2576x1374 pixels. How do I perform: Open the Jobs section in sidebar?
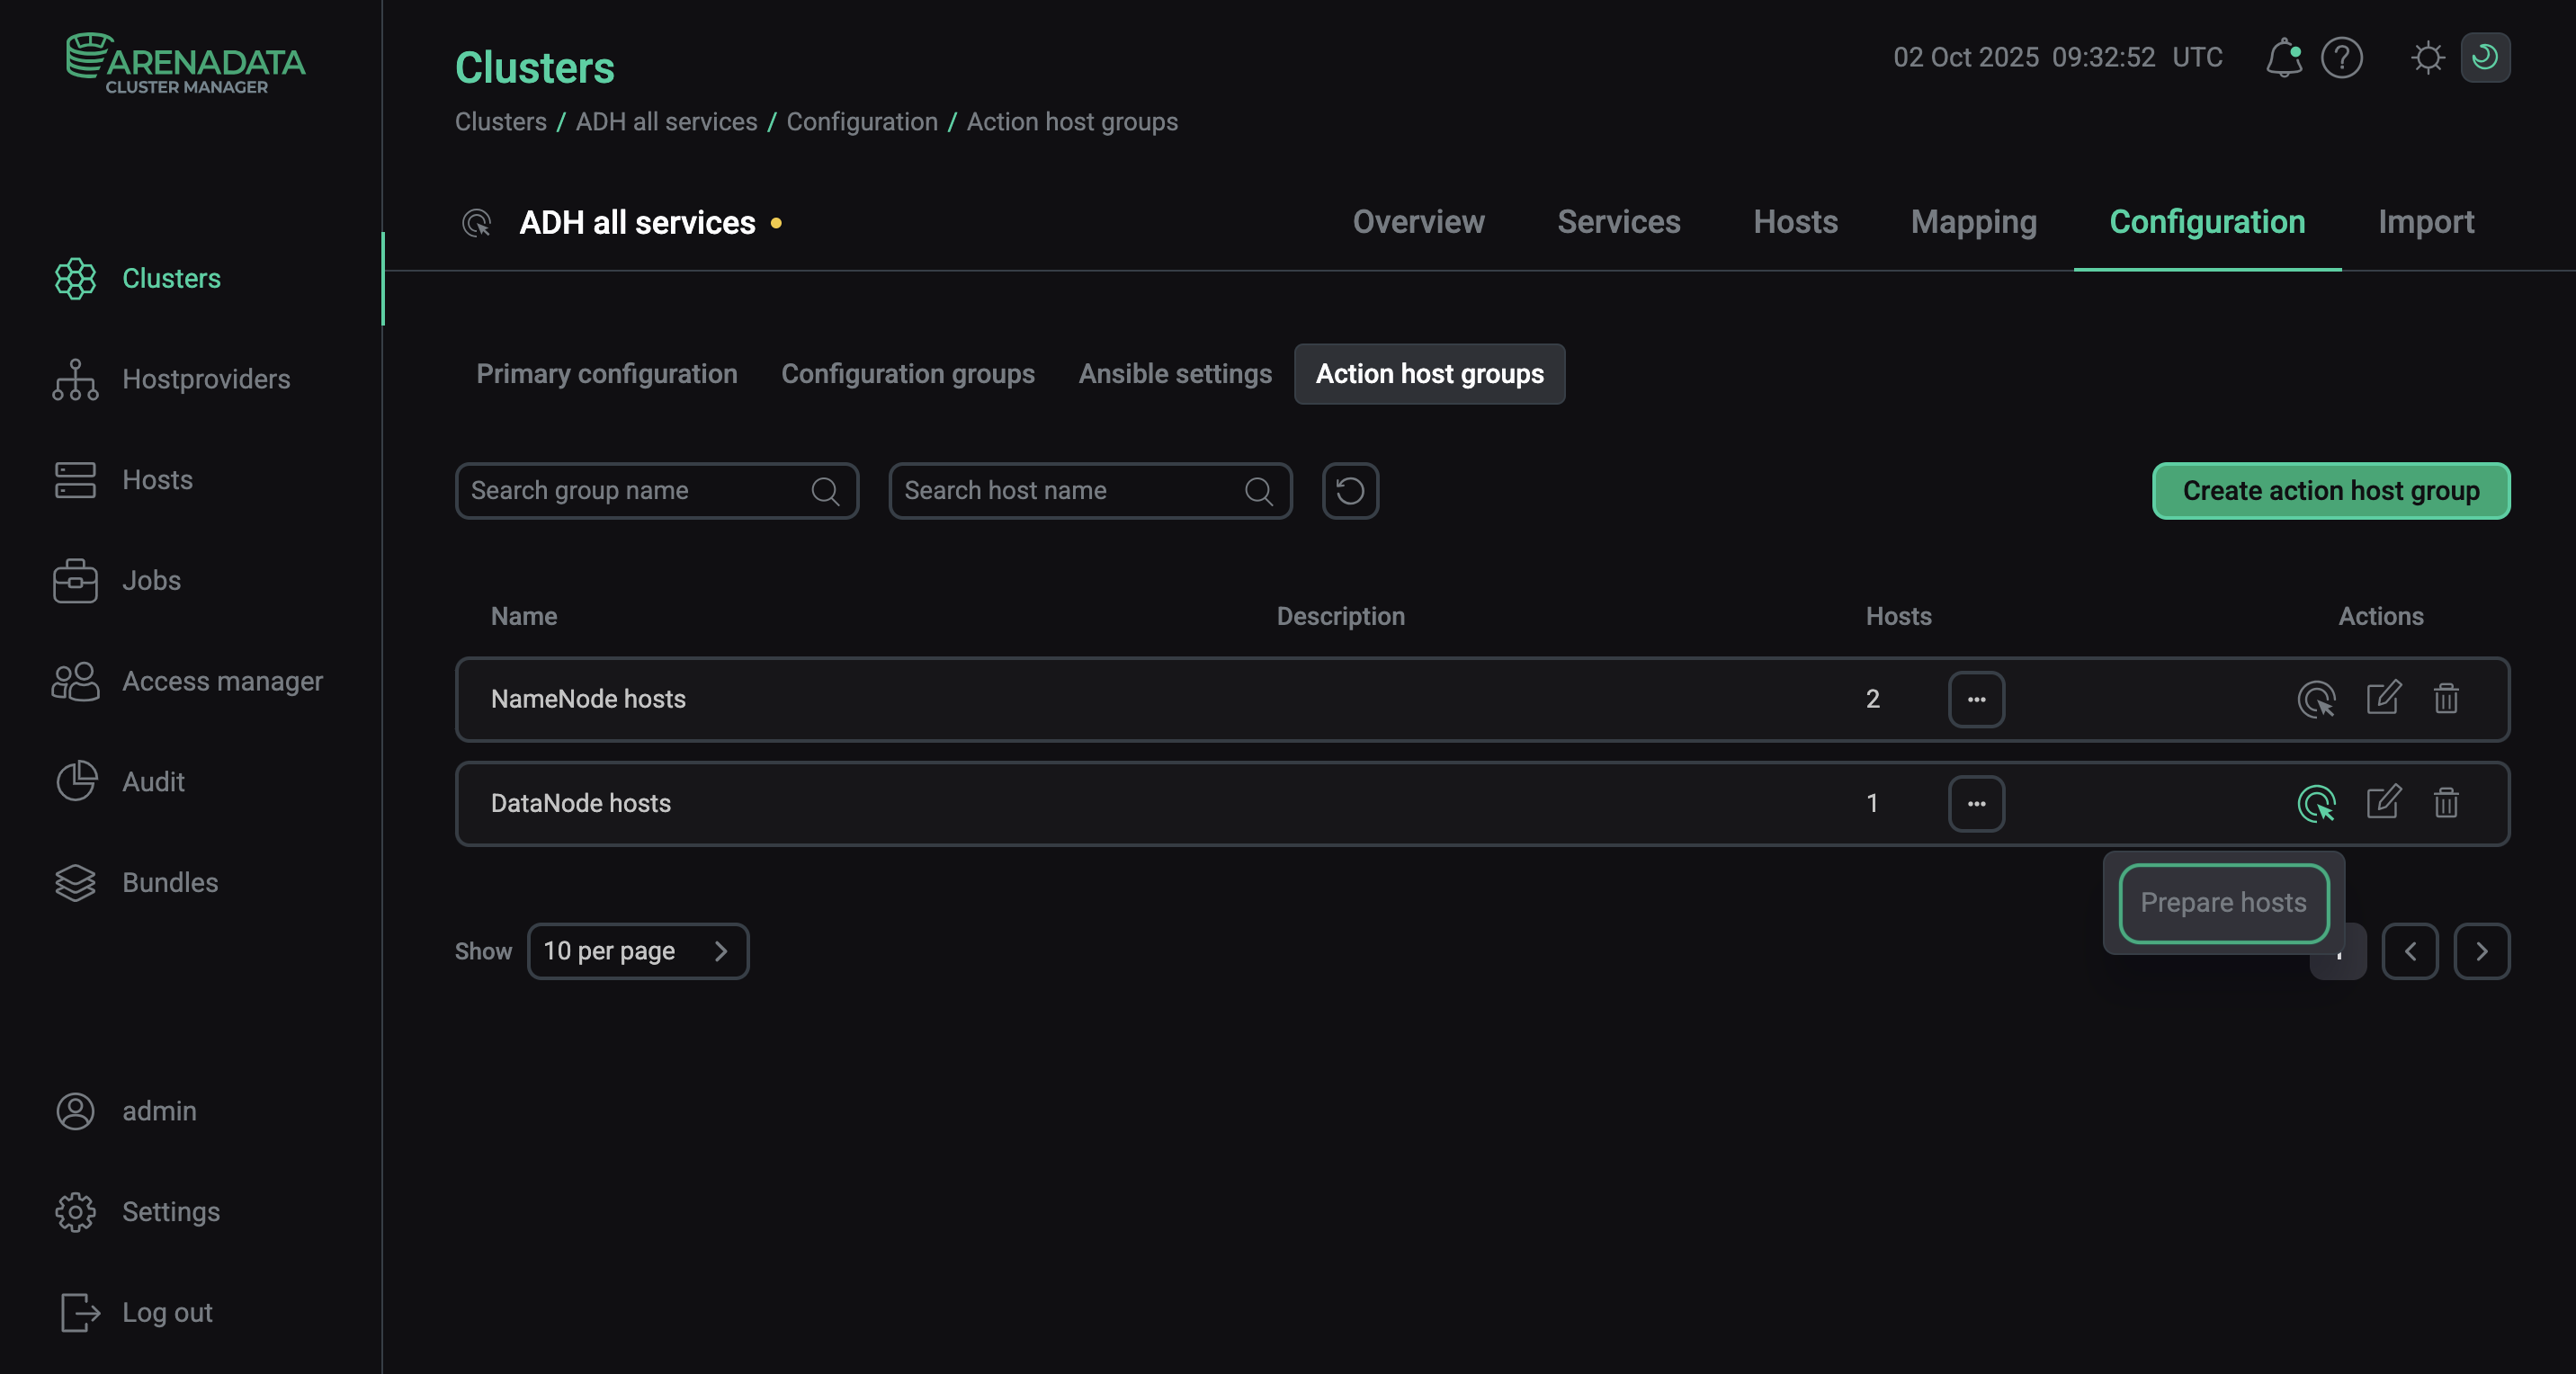click(151, 580)
